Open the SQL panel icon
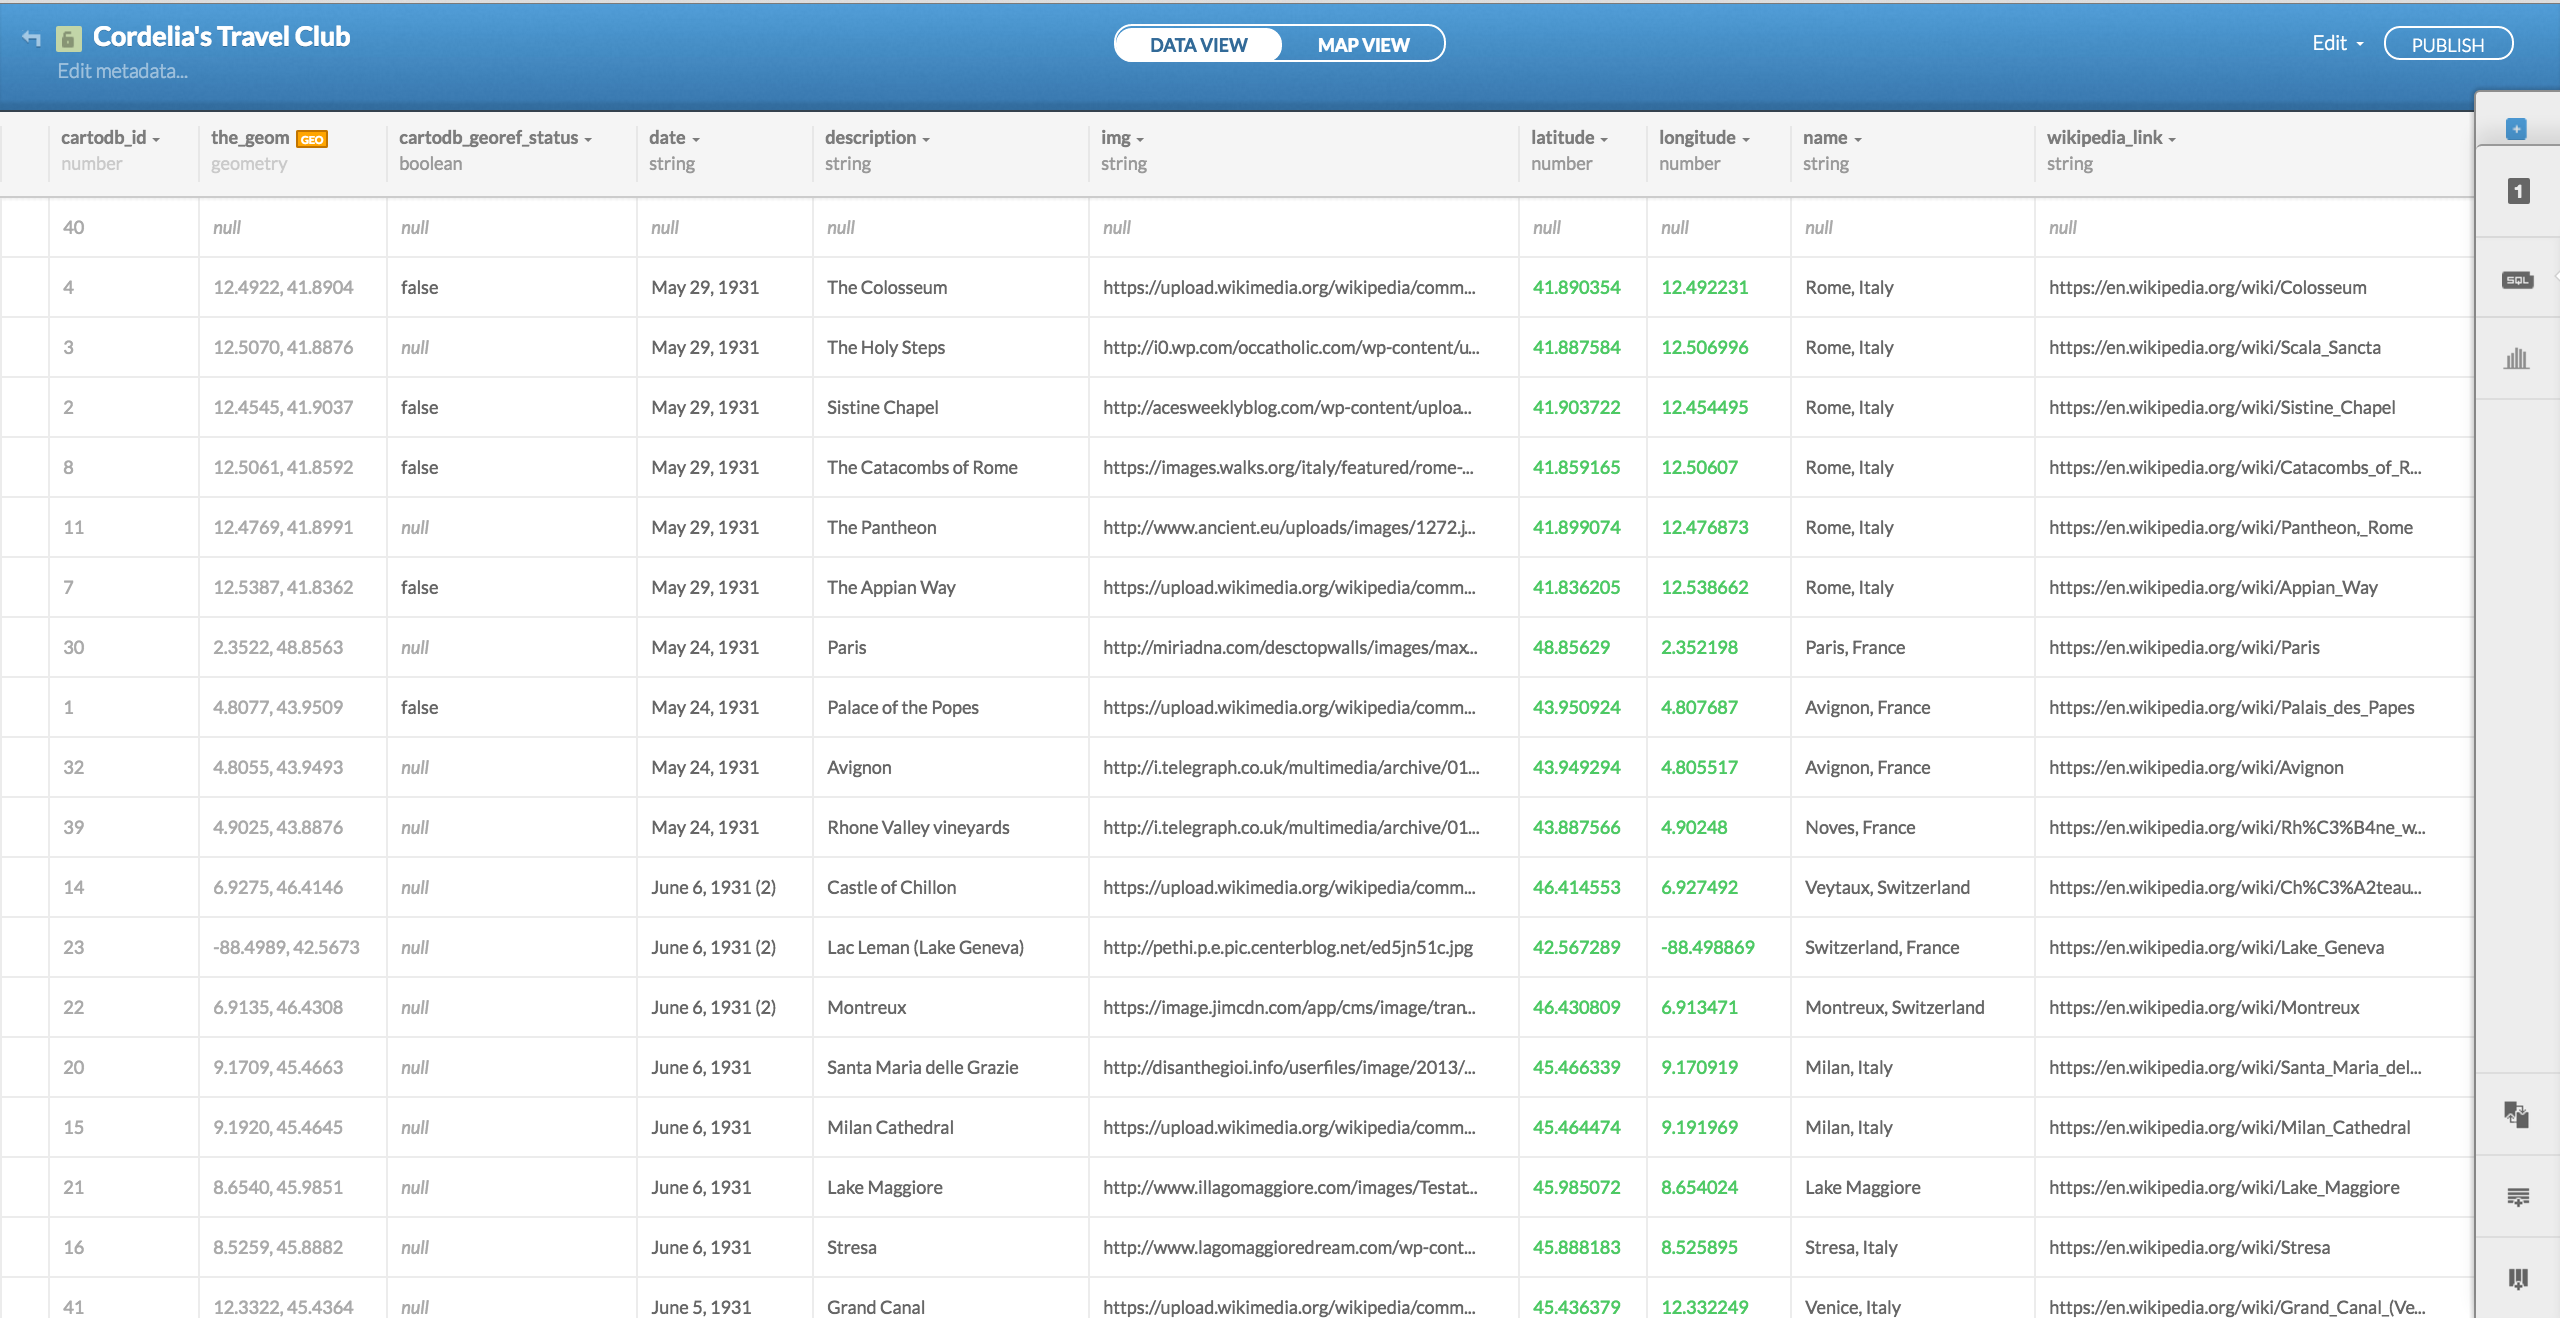Screen dimensions: 2560x1318 coord(2517,280)
